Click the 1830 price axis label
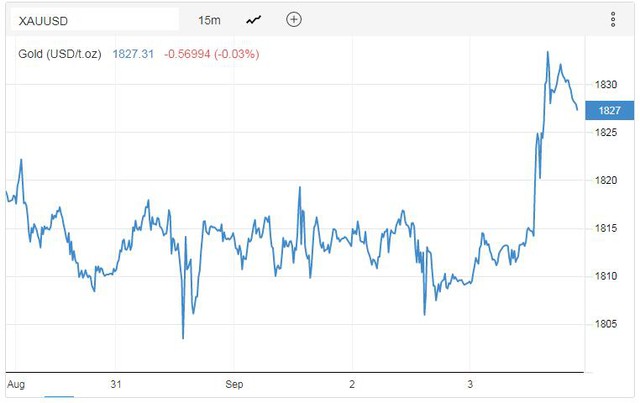Viewport: 640px width, 403px height. [605, 85]
